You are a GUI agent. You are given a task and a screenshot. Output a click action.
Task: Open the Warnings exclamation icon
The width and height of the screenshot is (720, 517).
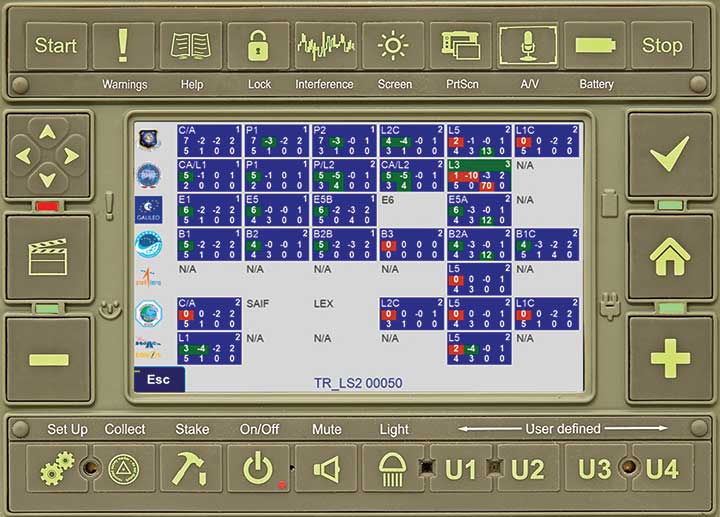124,46
